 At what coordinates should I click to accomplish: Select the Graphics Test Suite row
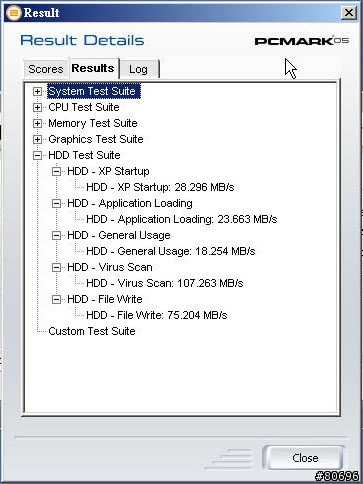click(x=96, y=139)
